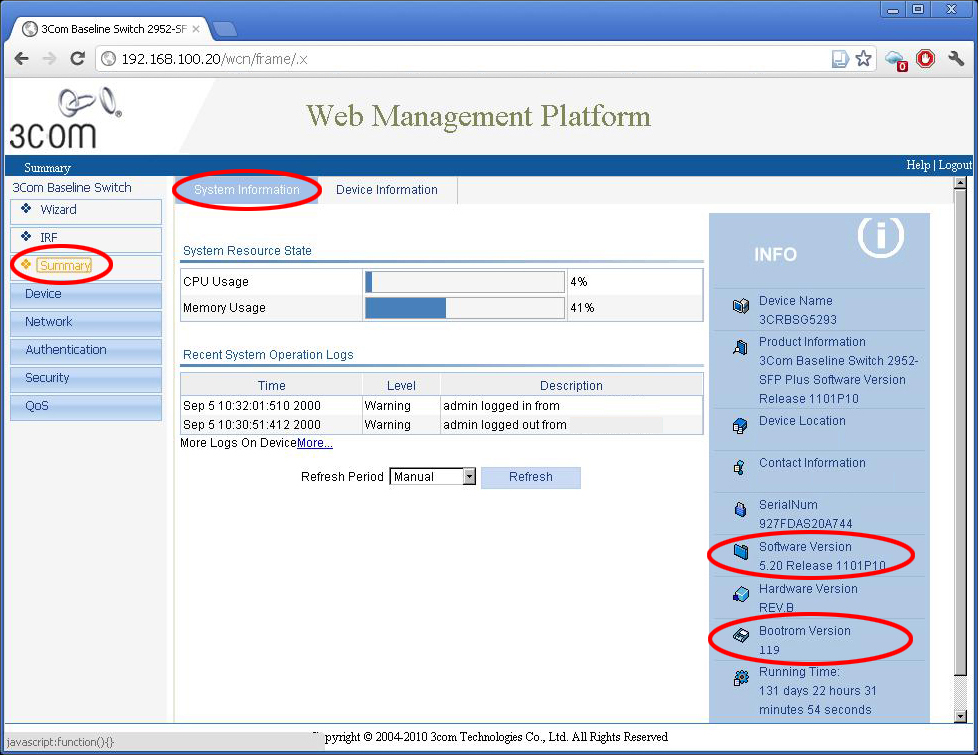Screen dimensions: 978x755
Task: Click the 4% CPU usage value
Action: coord(579,281)
